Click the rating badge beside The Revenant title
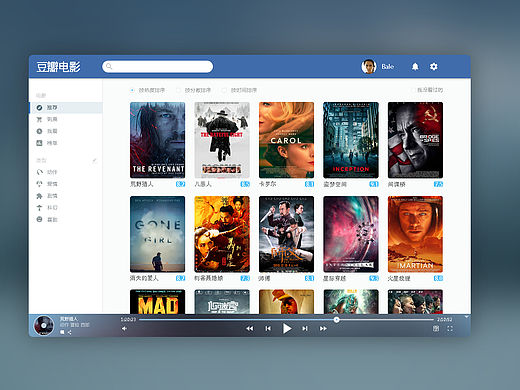 (180, 184)
